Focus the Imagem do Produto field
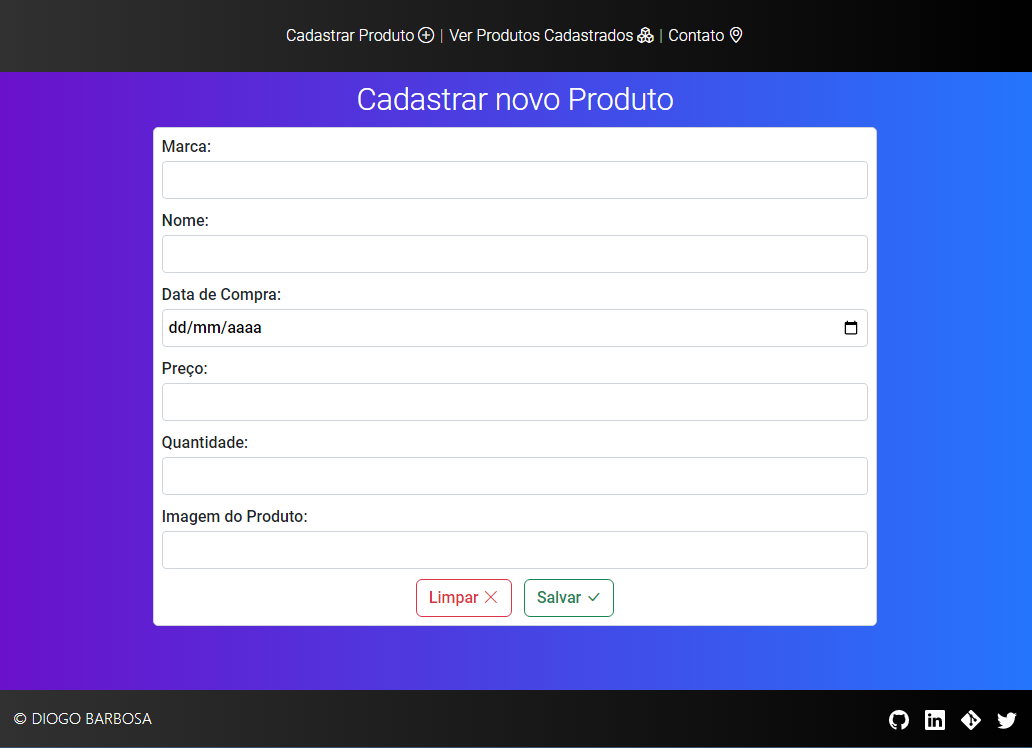The width and height of the screenshot is (1032, 748). [x=514, y=550]
